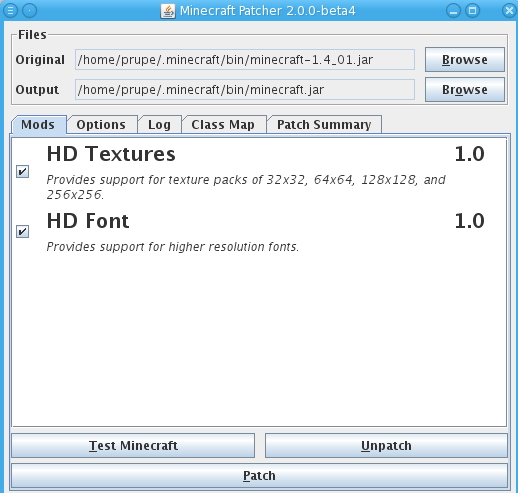The width and height of the screenshot is (518, 493).
Task: Focus the Output file path field
Action: (x=245, y=90)
